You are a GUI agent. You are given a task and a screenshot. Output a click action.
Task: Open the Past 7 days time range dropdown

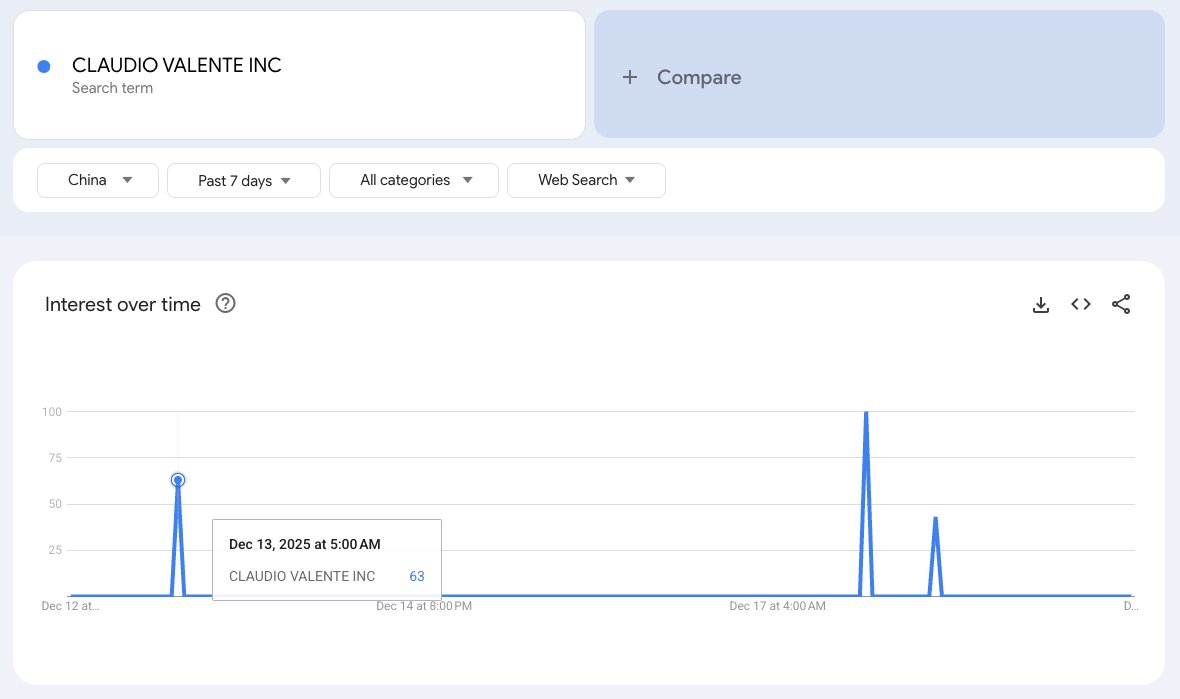tap(243, 180)
